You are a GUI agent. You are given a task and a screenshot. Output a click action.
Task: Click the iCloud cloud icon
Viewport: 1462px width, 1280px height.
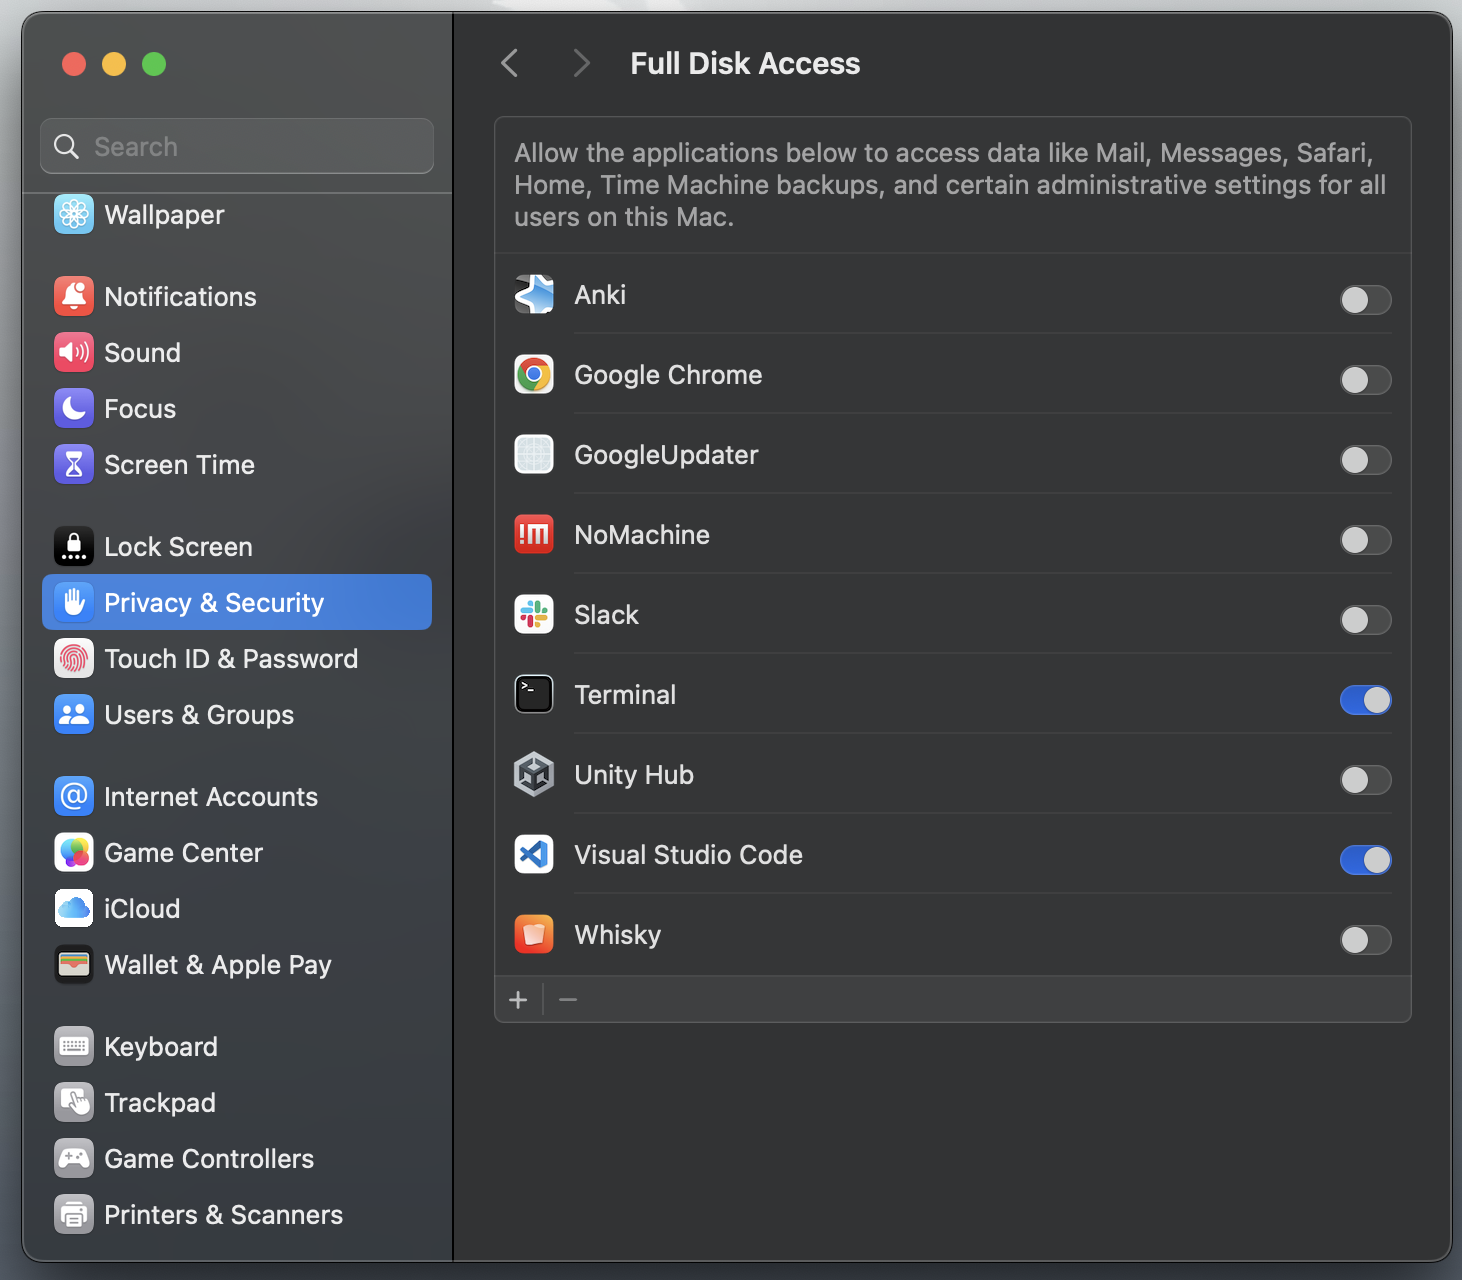pos(74,908)
